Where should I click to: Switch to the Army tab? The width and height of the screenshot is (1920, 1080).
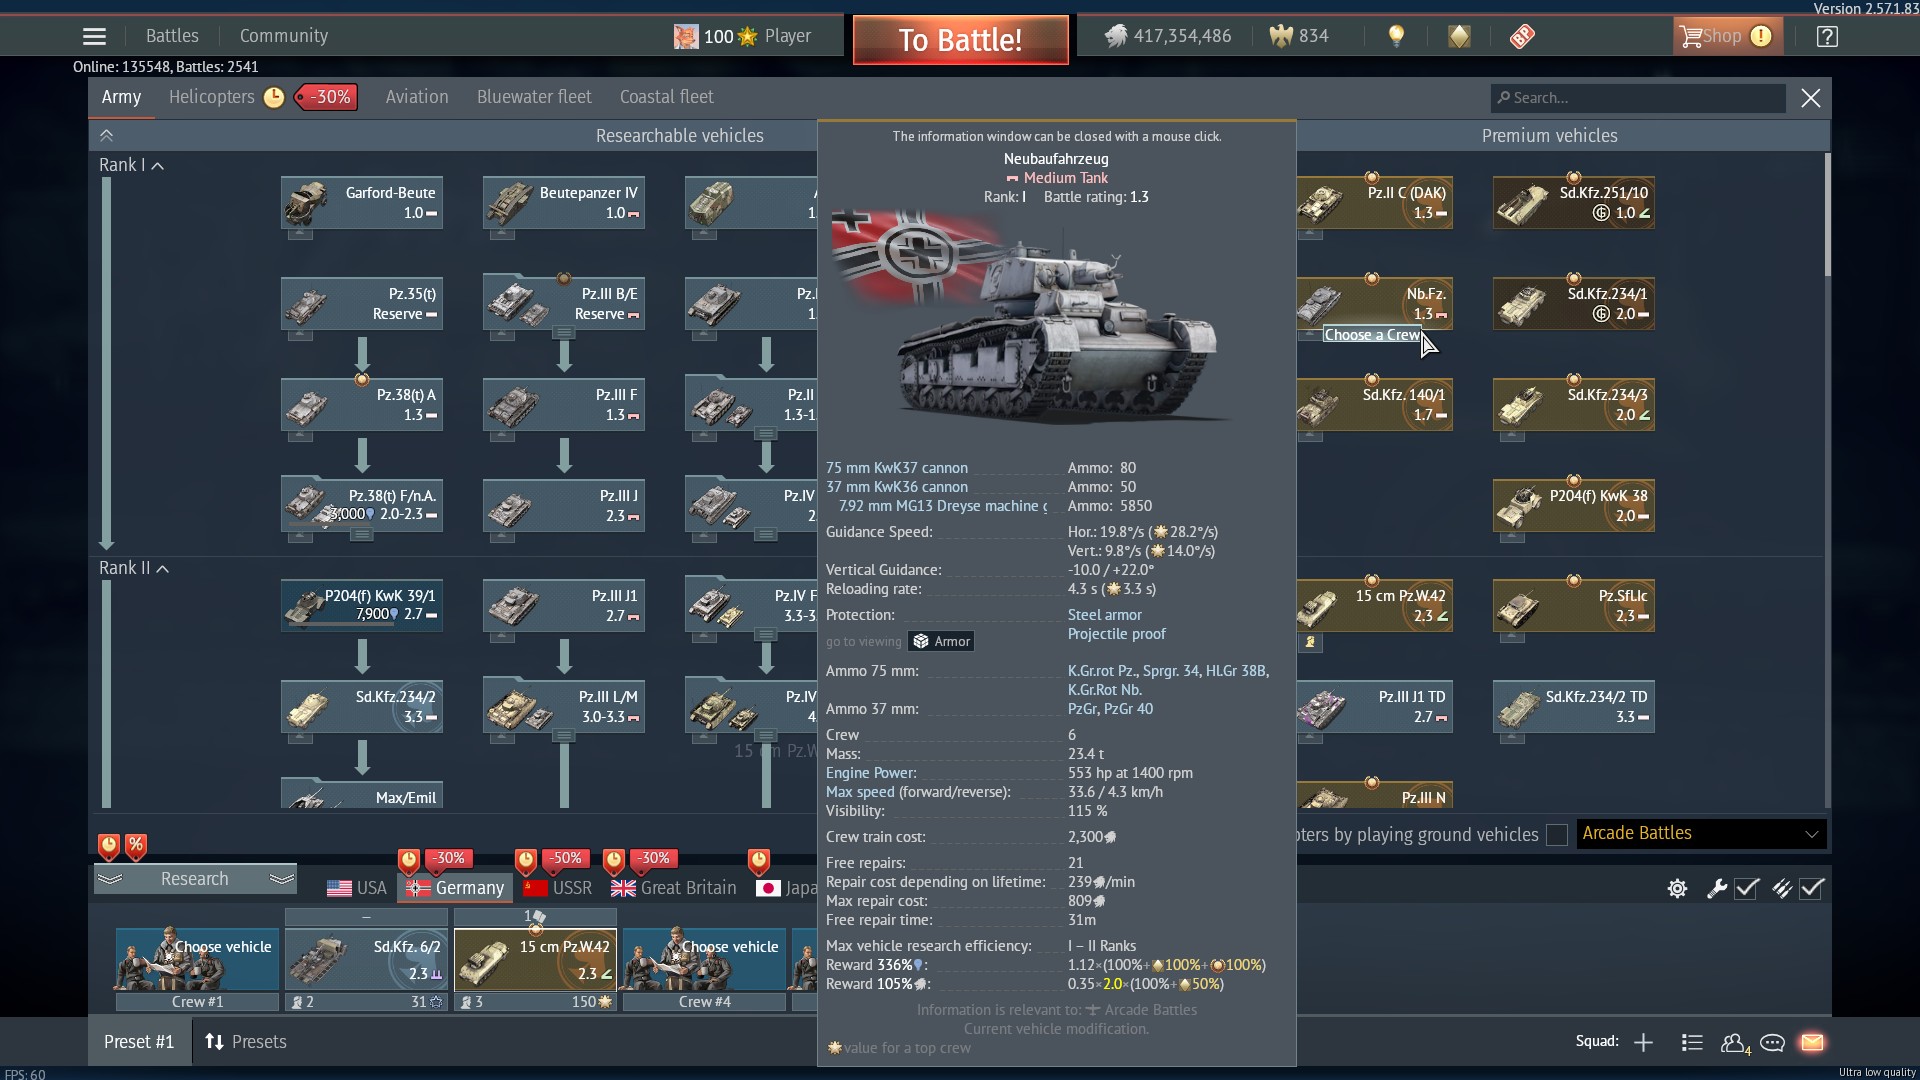tap(121, 97)
